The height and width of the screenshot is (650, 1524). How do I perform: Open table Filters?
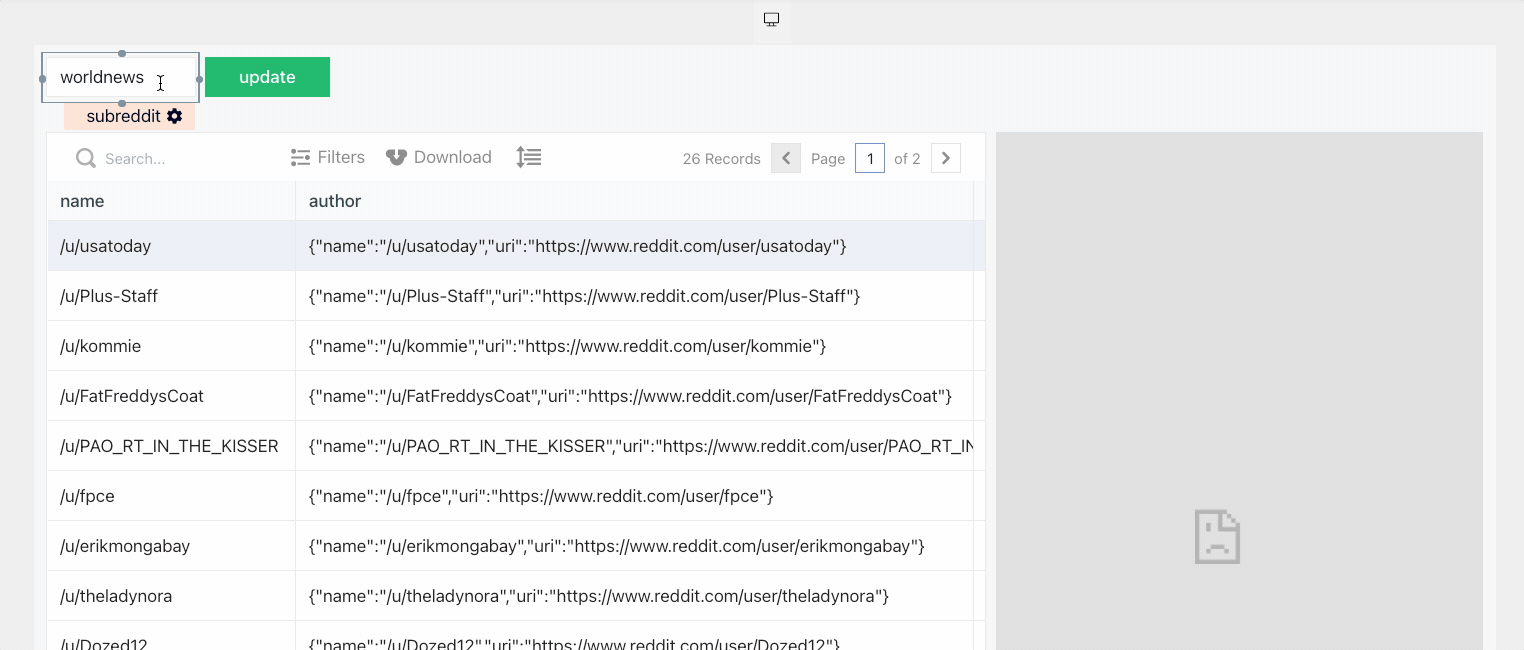(328, 157)
